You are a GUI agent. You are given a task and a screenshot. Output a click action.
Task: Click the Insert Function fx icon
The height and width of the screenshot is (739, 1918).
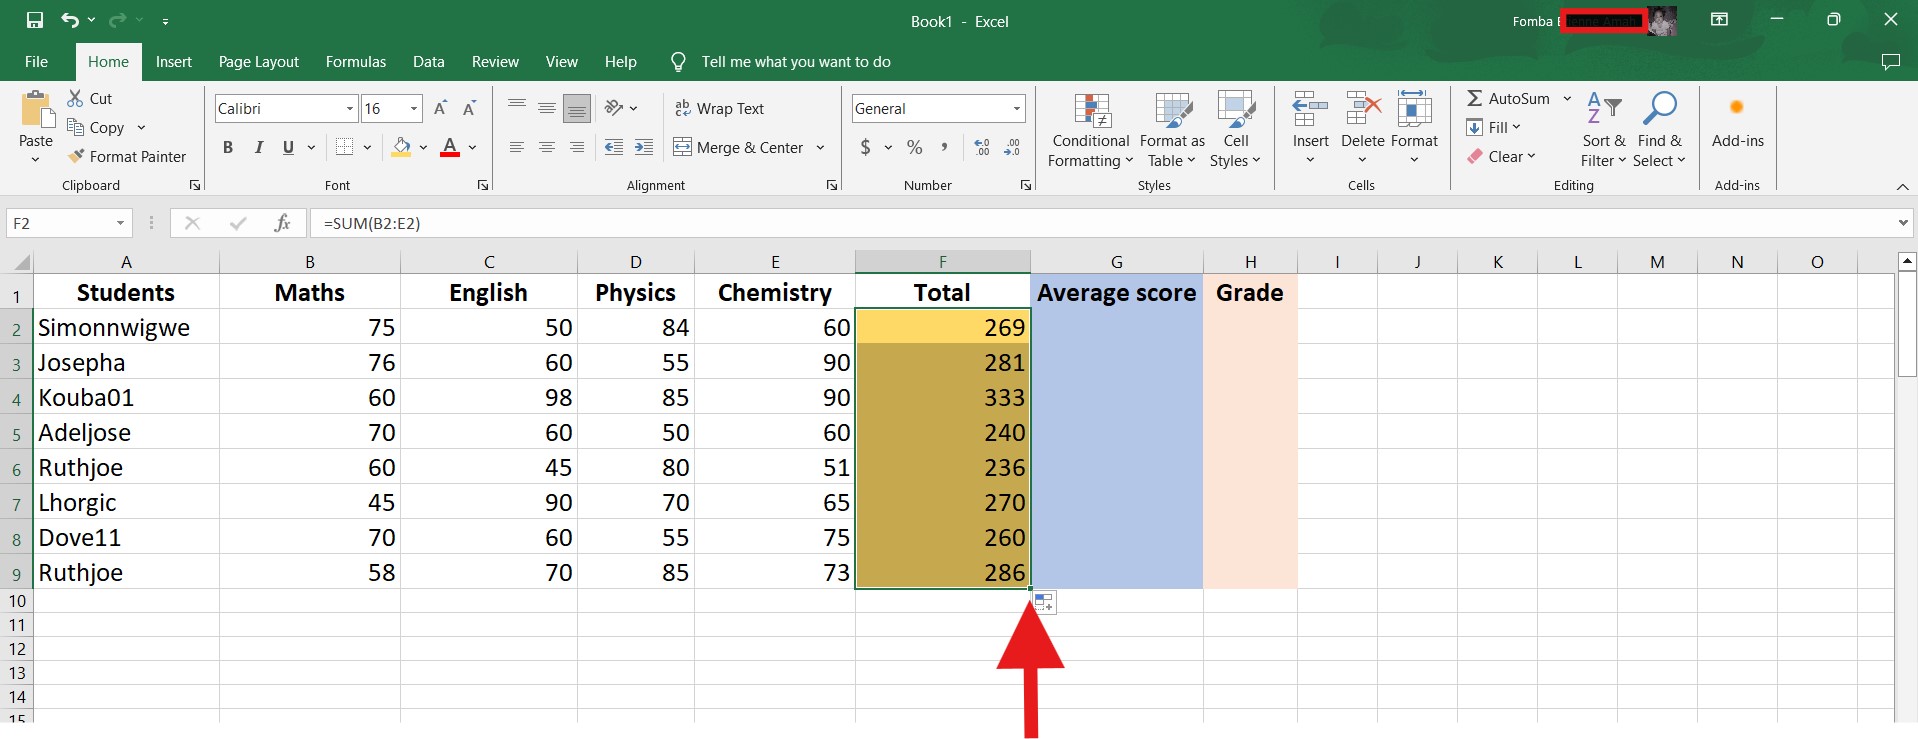coord(282,223)
